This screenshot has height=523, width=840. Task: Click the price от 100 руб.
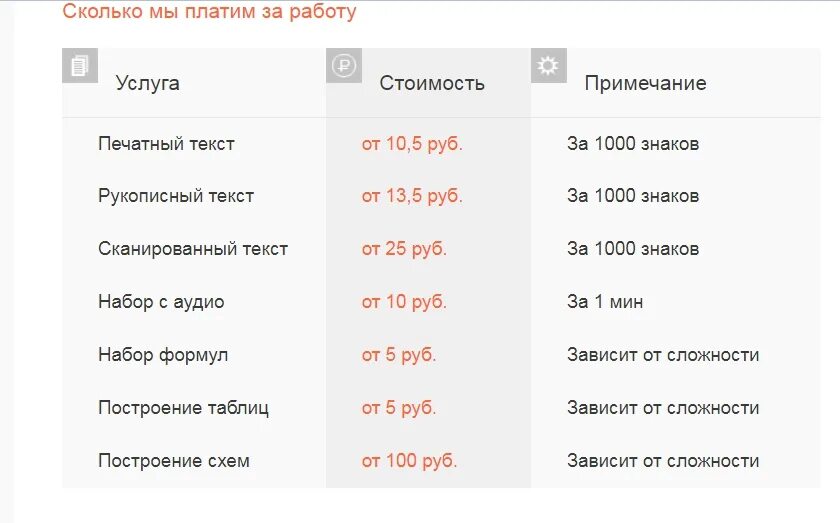pos(409,461)
